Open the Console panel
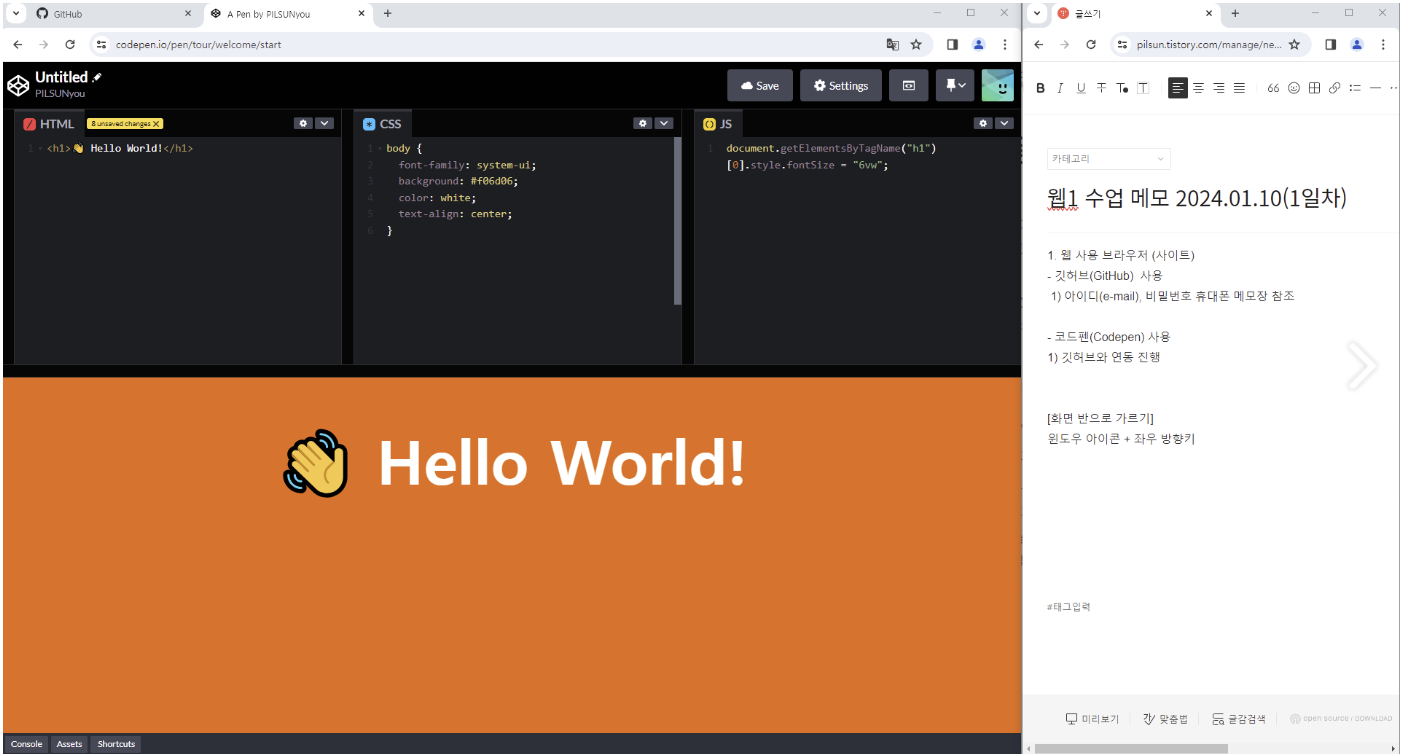The width and height of the screenshot is (1402, 754). tap(27, 744)
